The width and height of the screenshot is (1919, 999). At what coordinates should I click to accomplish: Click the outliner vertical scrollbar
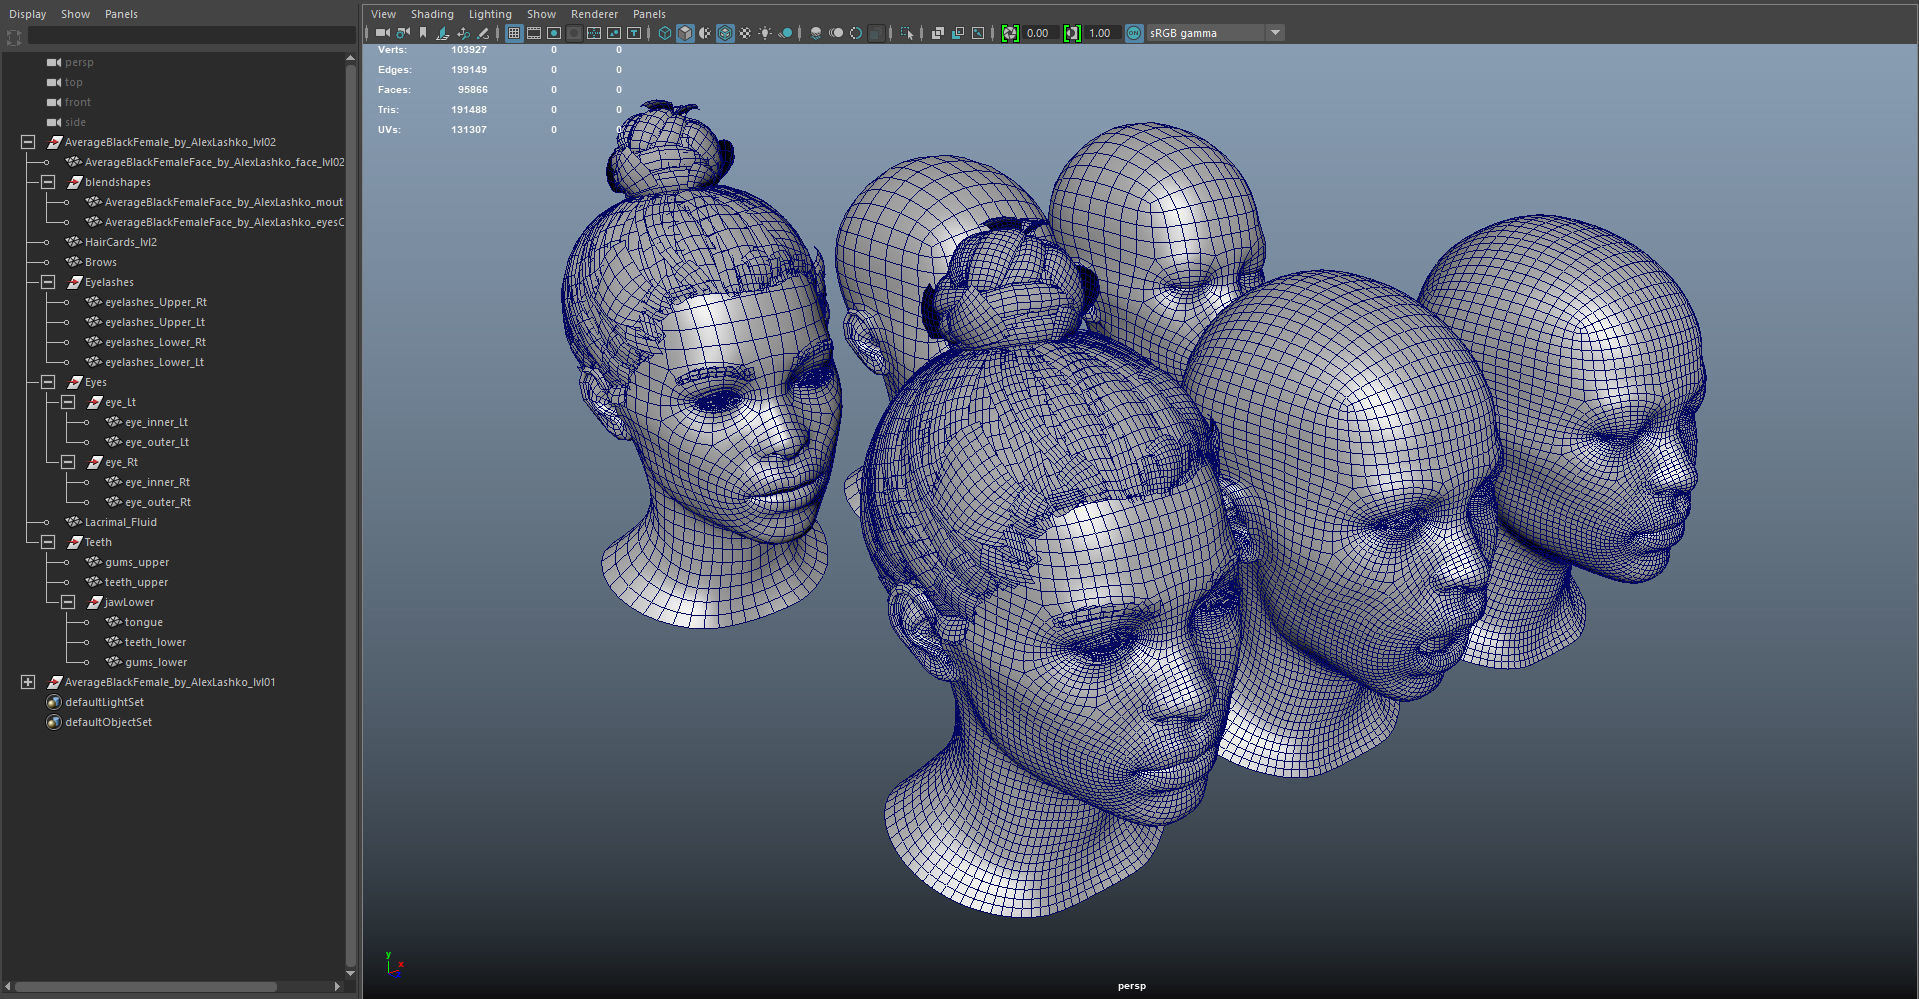tap(350, 515)
